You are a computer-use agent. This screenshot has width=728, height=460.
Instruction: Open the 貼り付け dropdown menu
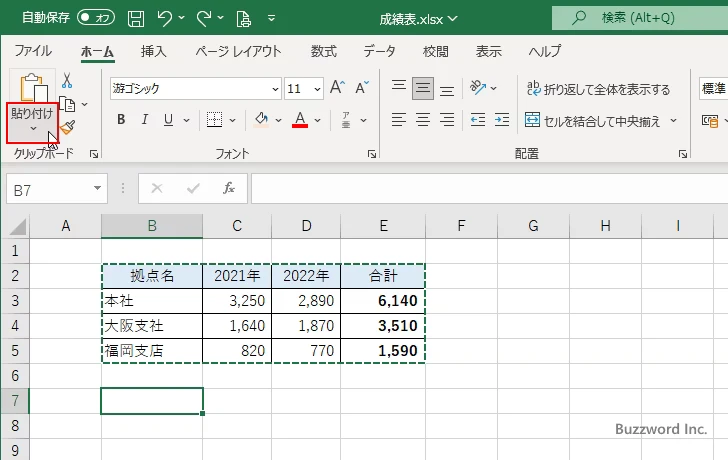pyautogui.click(x=32, y=123)
